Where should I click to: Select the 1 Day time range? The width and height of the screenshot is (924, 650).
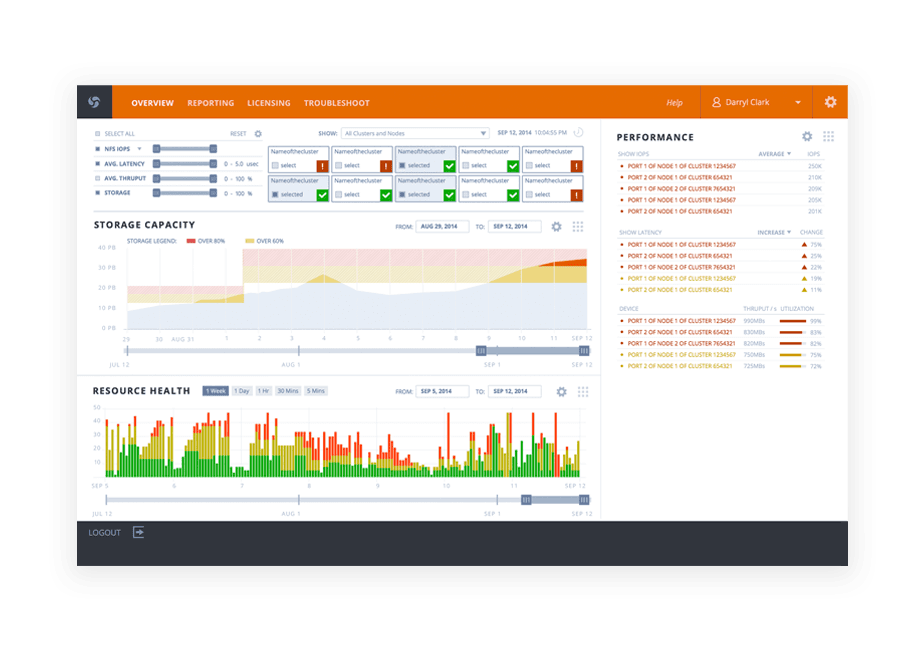pyautogui.click(x=242, y=391)
